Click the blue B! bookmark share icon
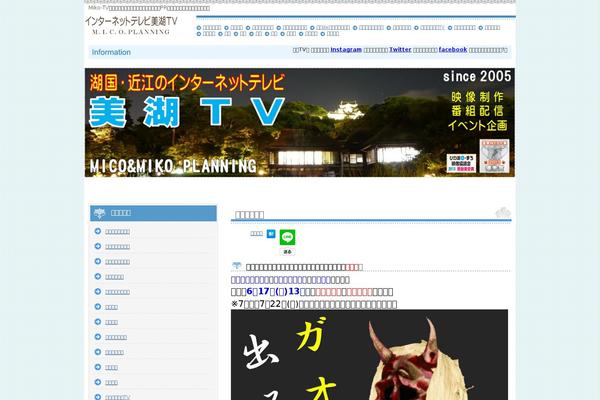 (x=271, y=234)
